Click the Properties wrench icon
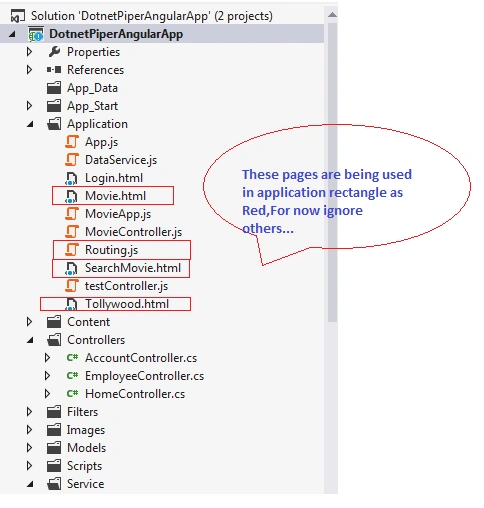Screen dimensions: 484x508 coord(54,52)
